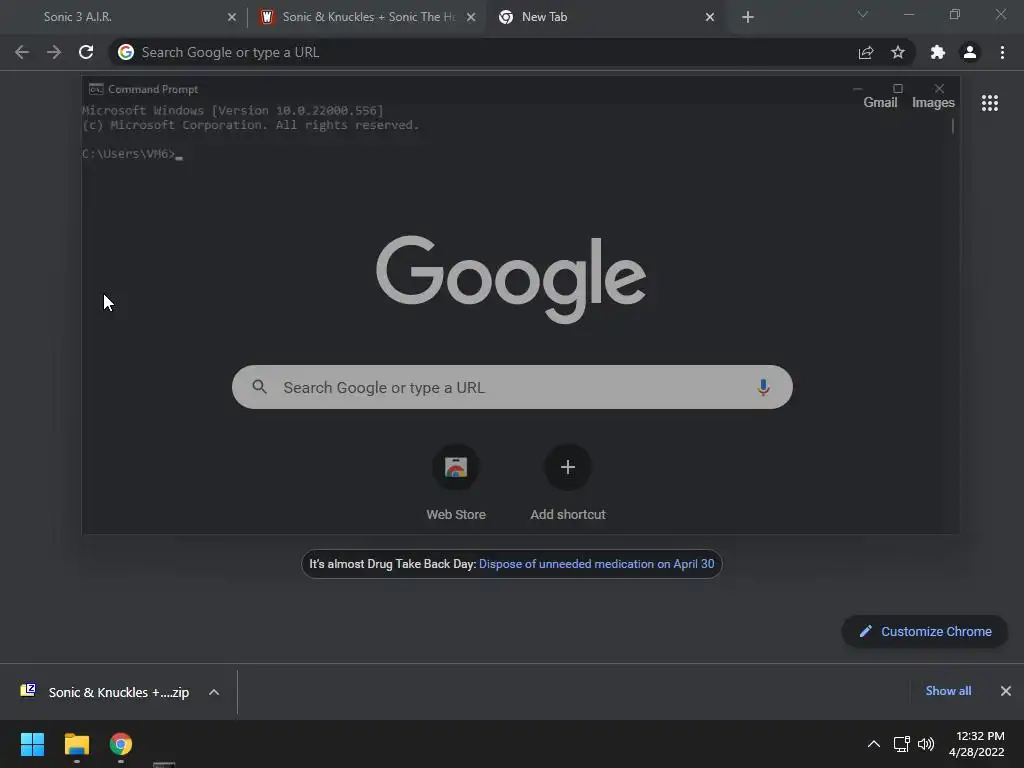Expand the download item options chevron
Viewport: 1024px width, 768px height.
[214, 692]
